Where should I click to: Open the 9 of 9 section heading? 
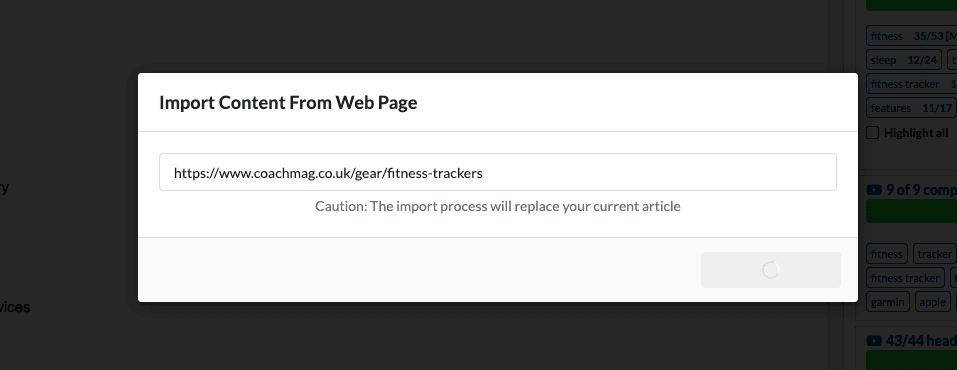pos(922,190)
